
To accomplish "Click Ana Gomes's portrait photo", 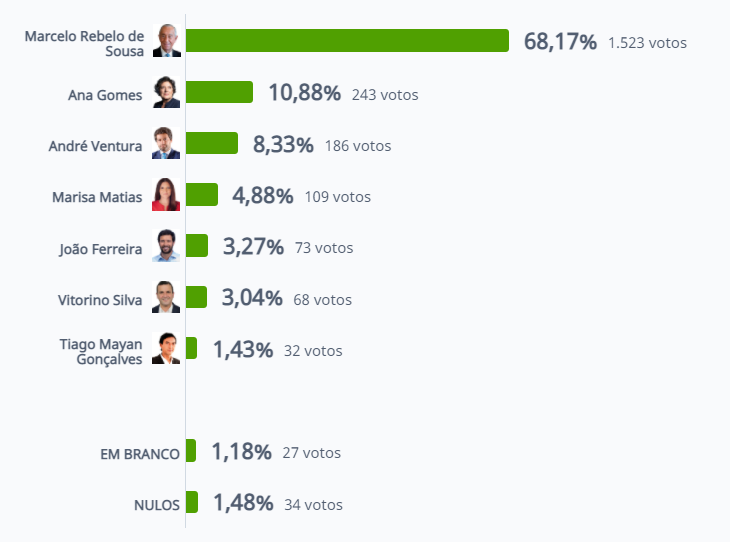I will (x=166, y=92).
